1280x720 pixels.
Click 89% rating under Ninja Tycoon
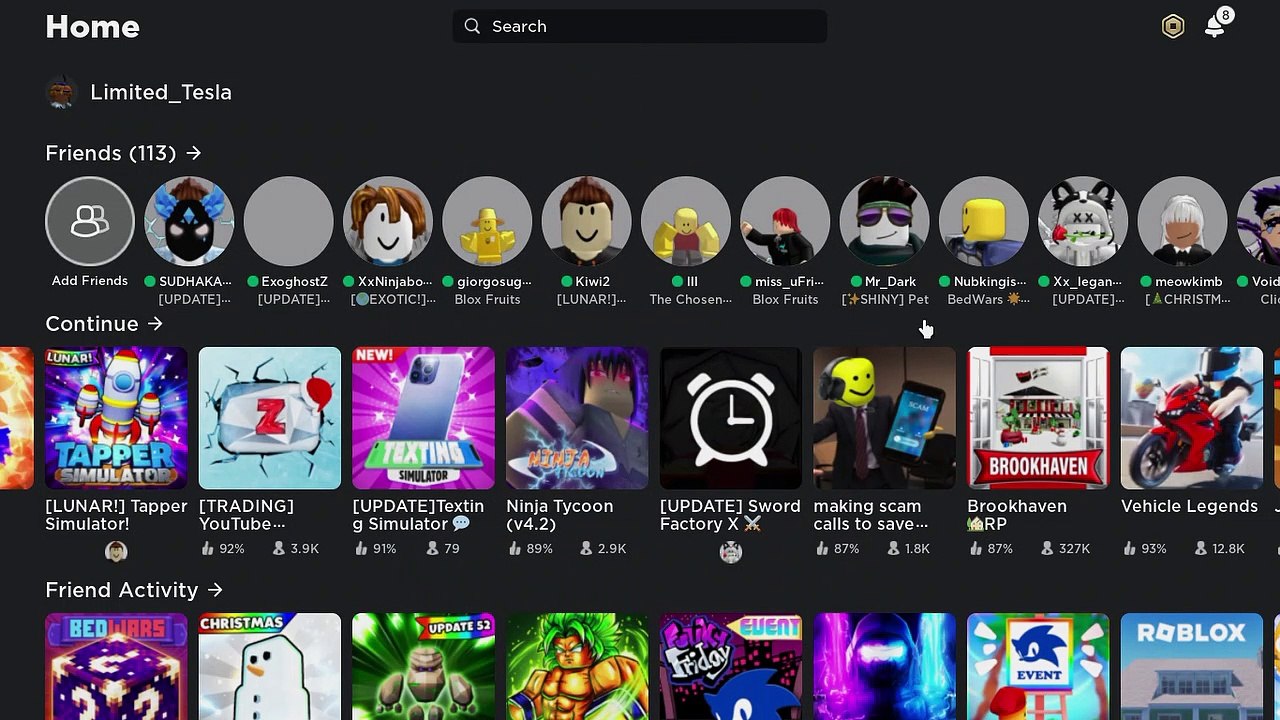coord(539,549)
